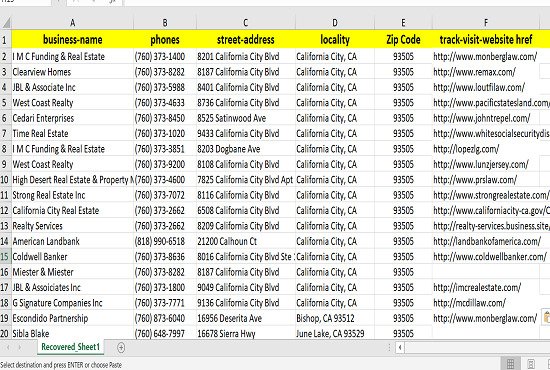
Task: Click the http://lopezlg.com/ cell
Action: tap(486, 149)
